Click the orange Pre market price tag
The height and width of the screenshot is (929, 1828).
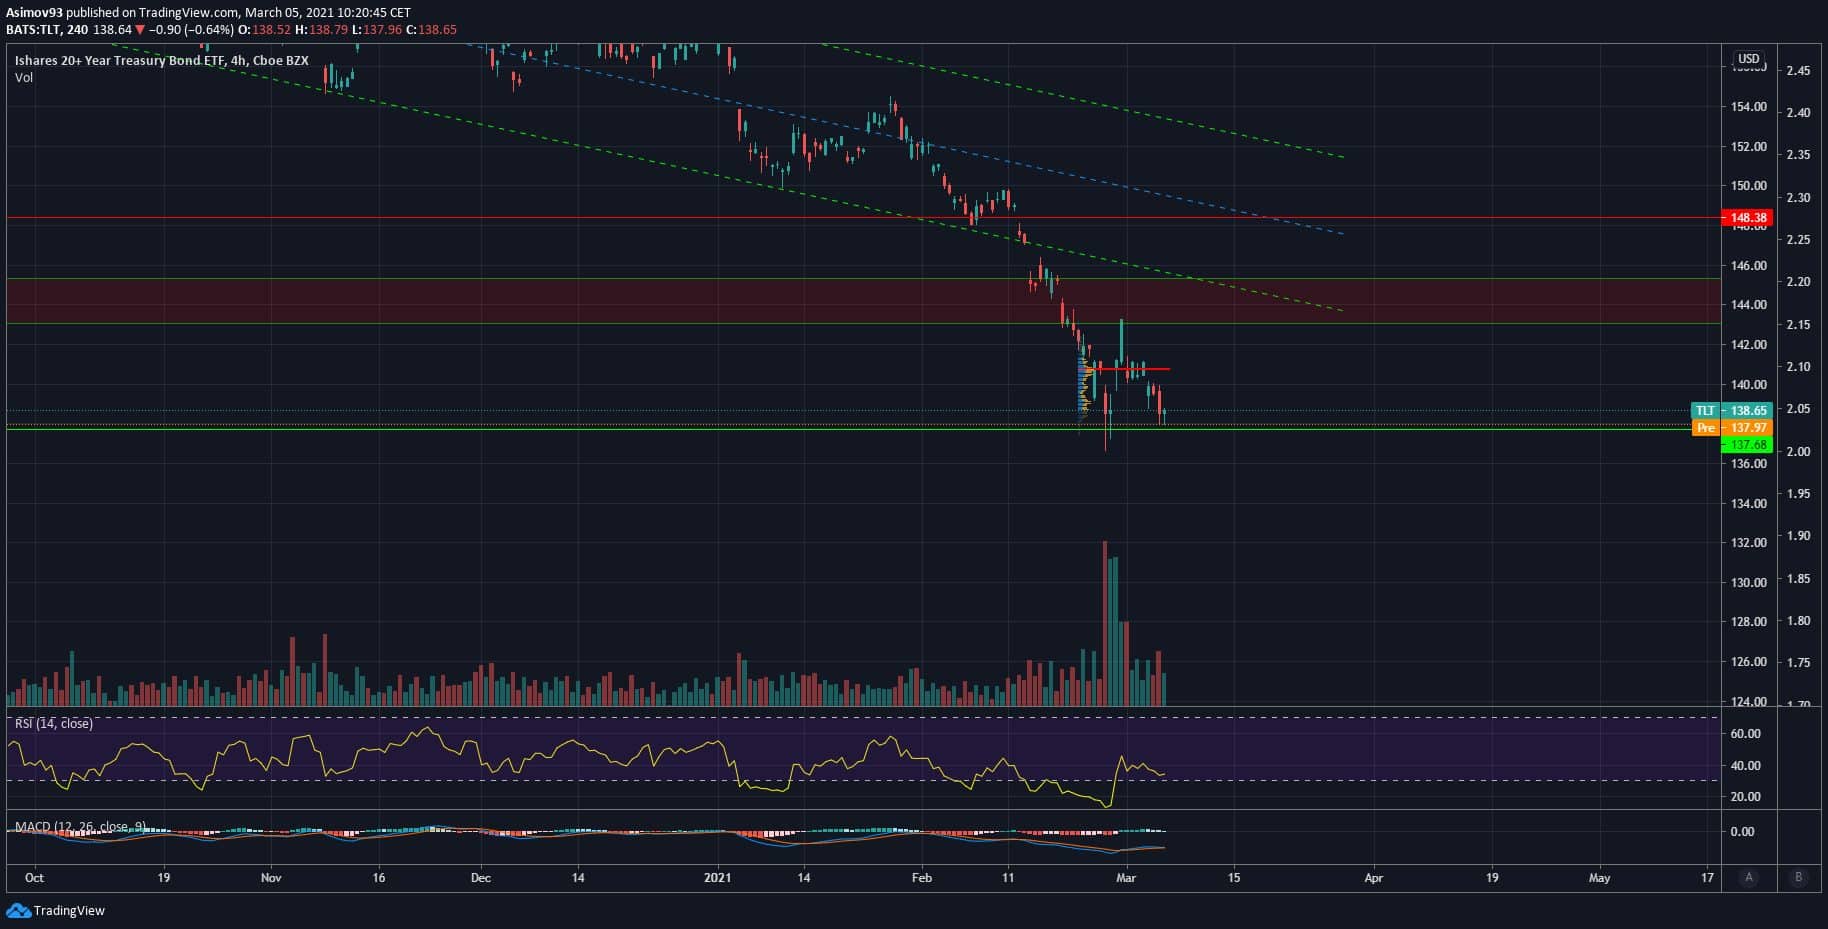click(x=1706, y=427)
